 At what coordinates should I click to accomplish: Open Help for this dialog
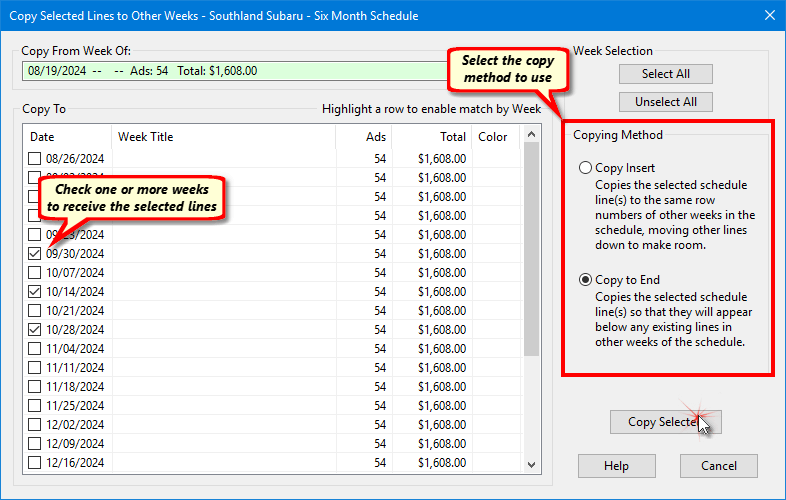tap(617, 466)
